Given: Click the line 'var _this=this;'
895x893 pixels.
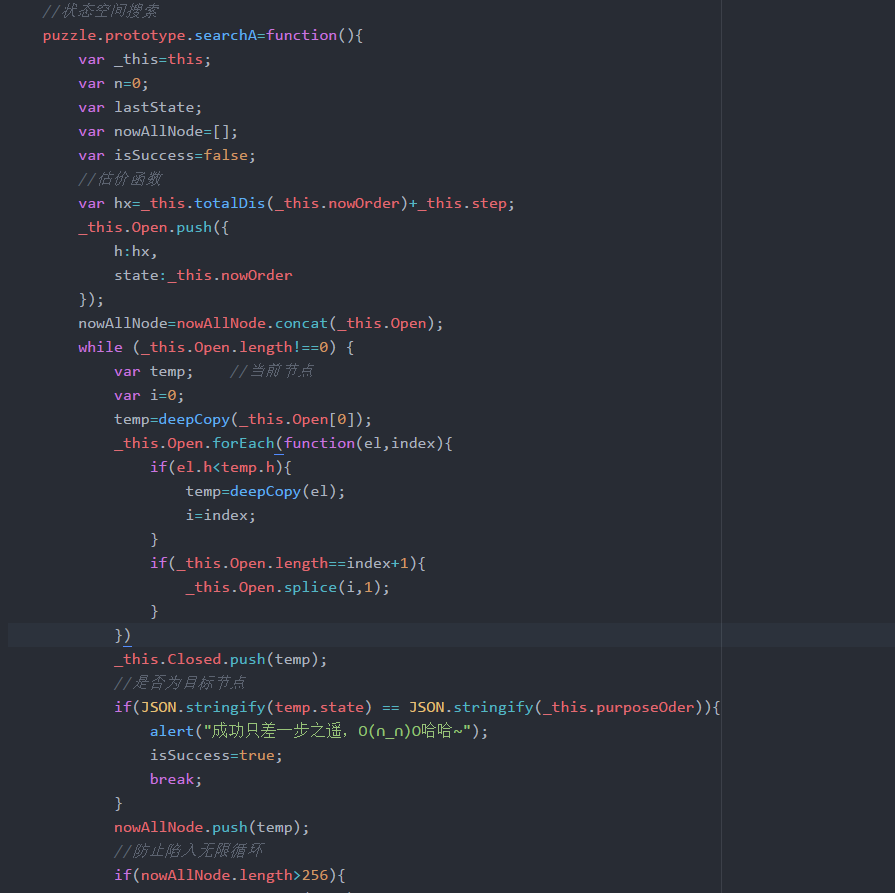Looking at the screenshot, I should coord(144,59).
